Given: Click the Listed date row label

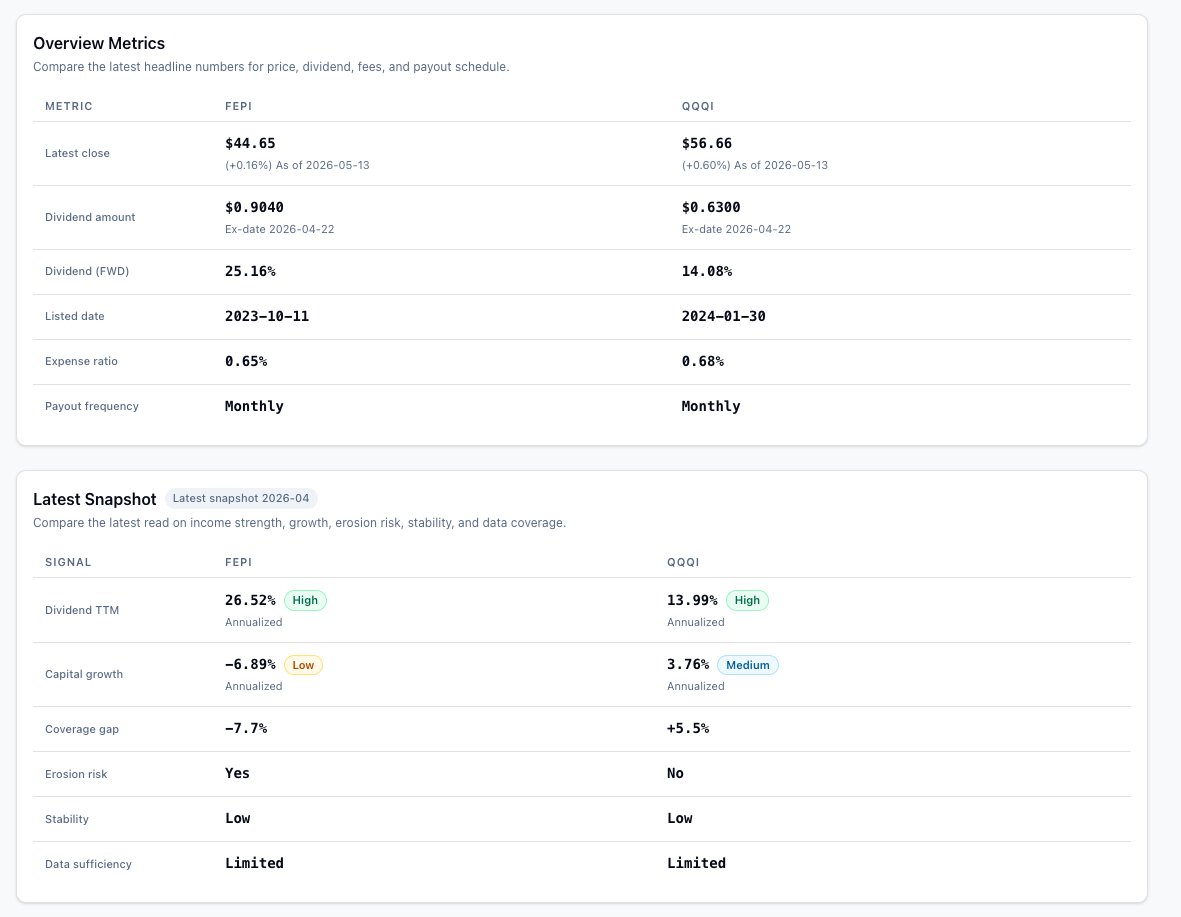Looking at the screenshot, I should 75,316.
